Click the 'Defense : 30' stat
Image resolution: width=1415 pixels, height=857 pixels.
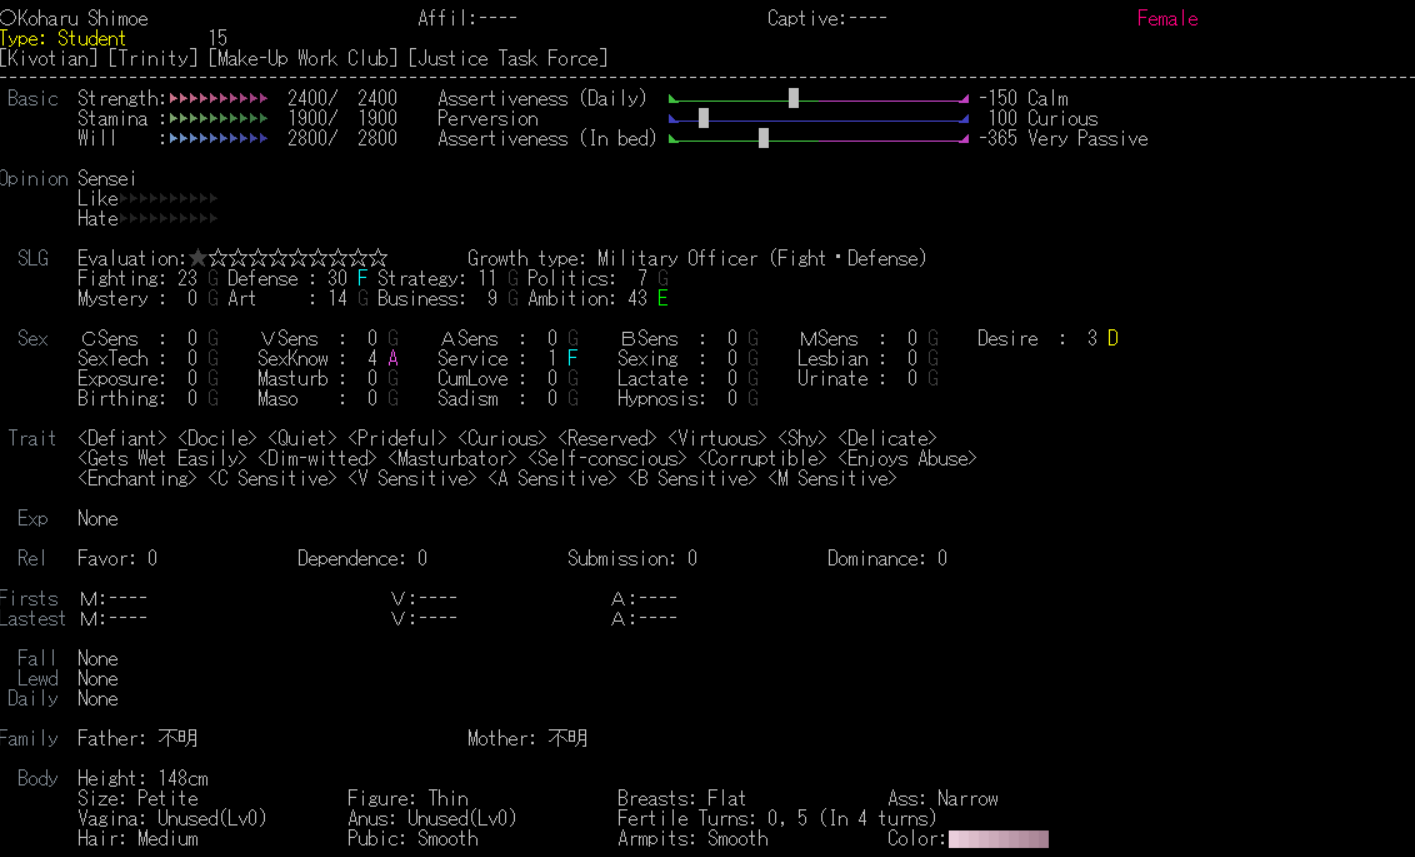point(287,279)
